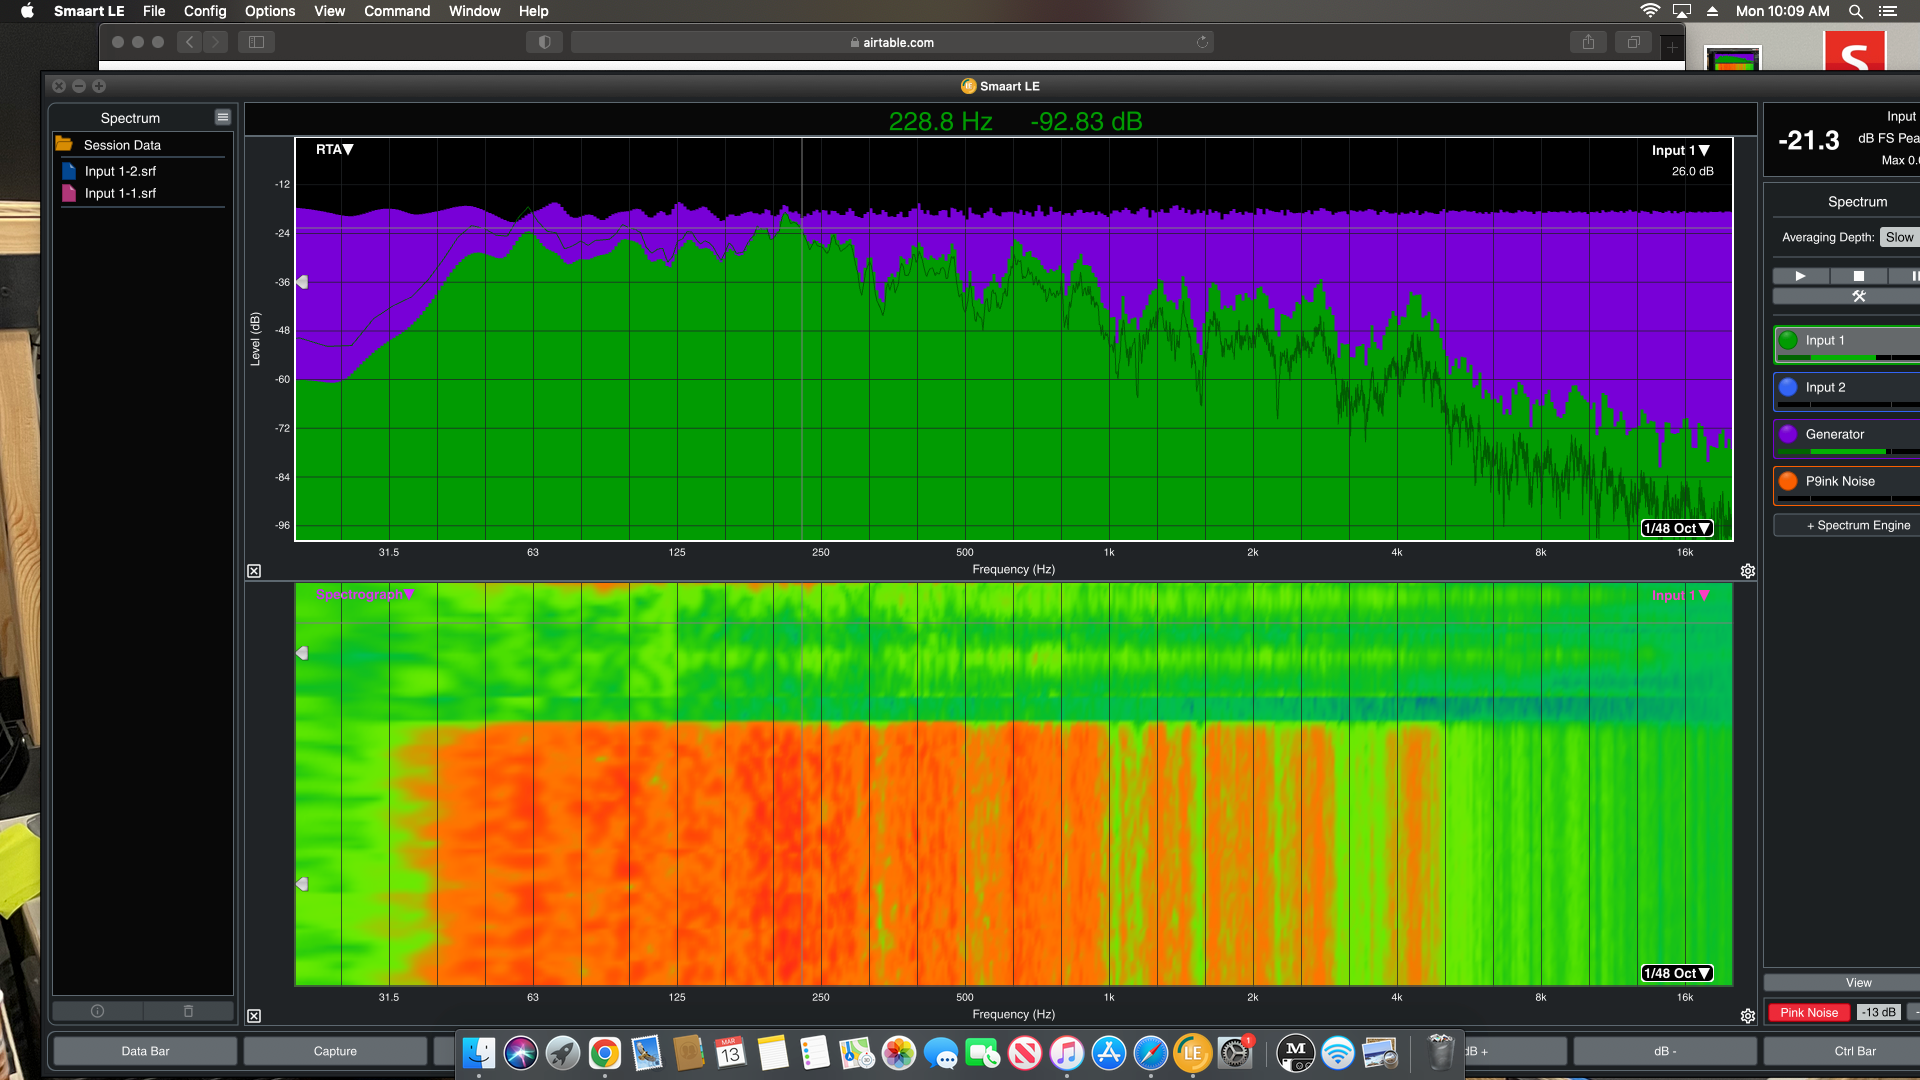Open Calendar from the Dock
Image resolution: width=1920 pixels, height=1080 pixels.
point(731,1053)
